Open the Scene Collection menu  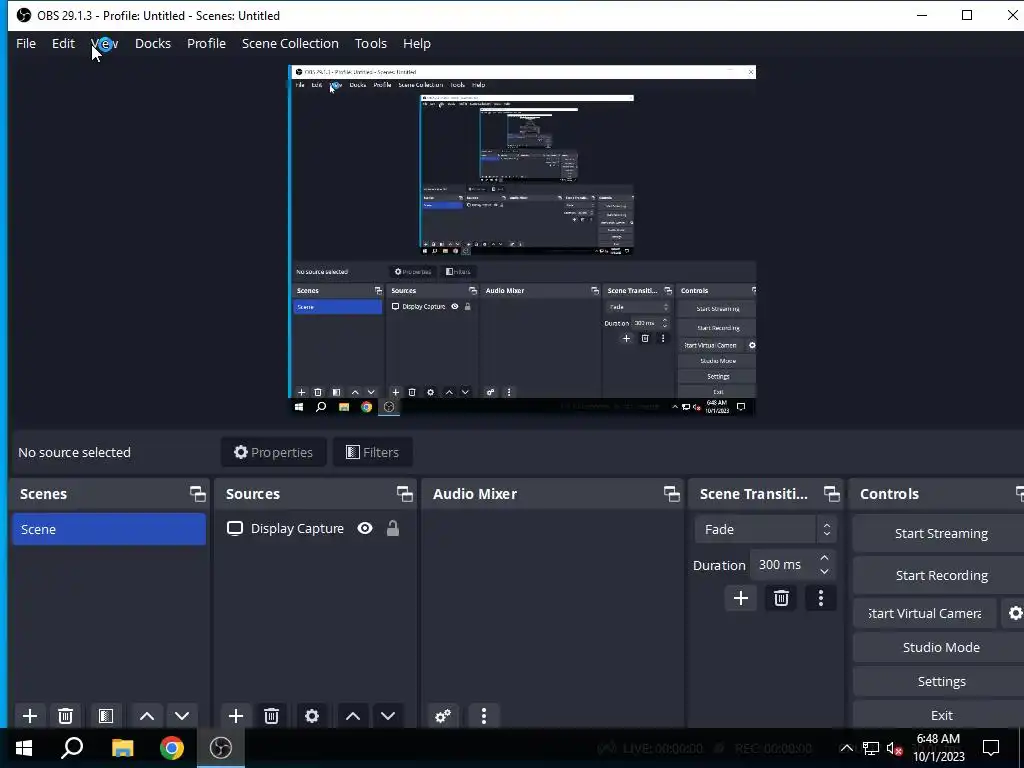(x=290, y=43)
